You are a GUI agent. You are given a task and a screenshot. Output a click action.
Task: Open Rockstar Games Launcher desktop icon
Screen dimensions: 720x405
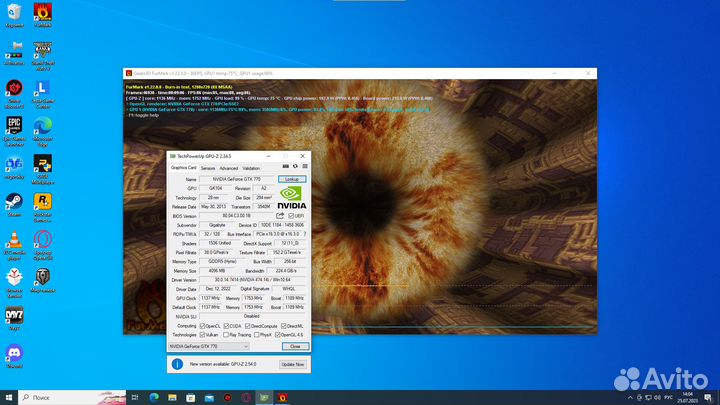(x=42, y=207)
